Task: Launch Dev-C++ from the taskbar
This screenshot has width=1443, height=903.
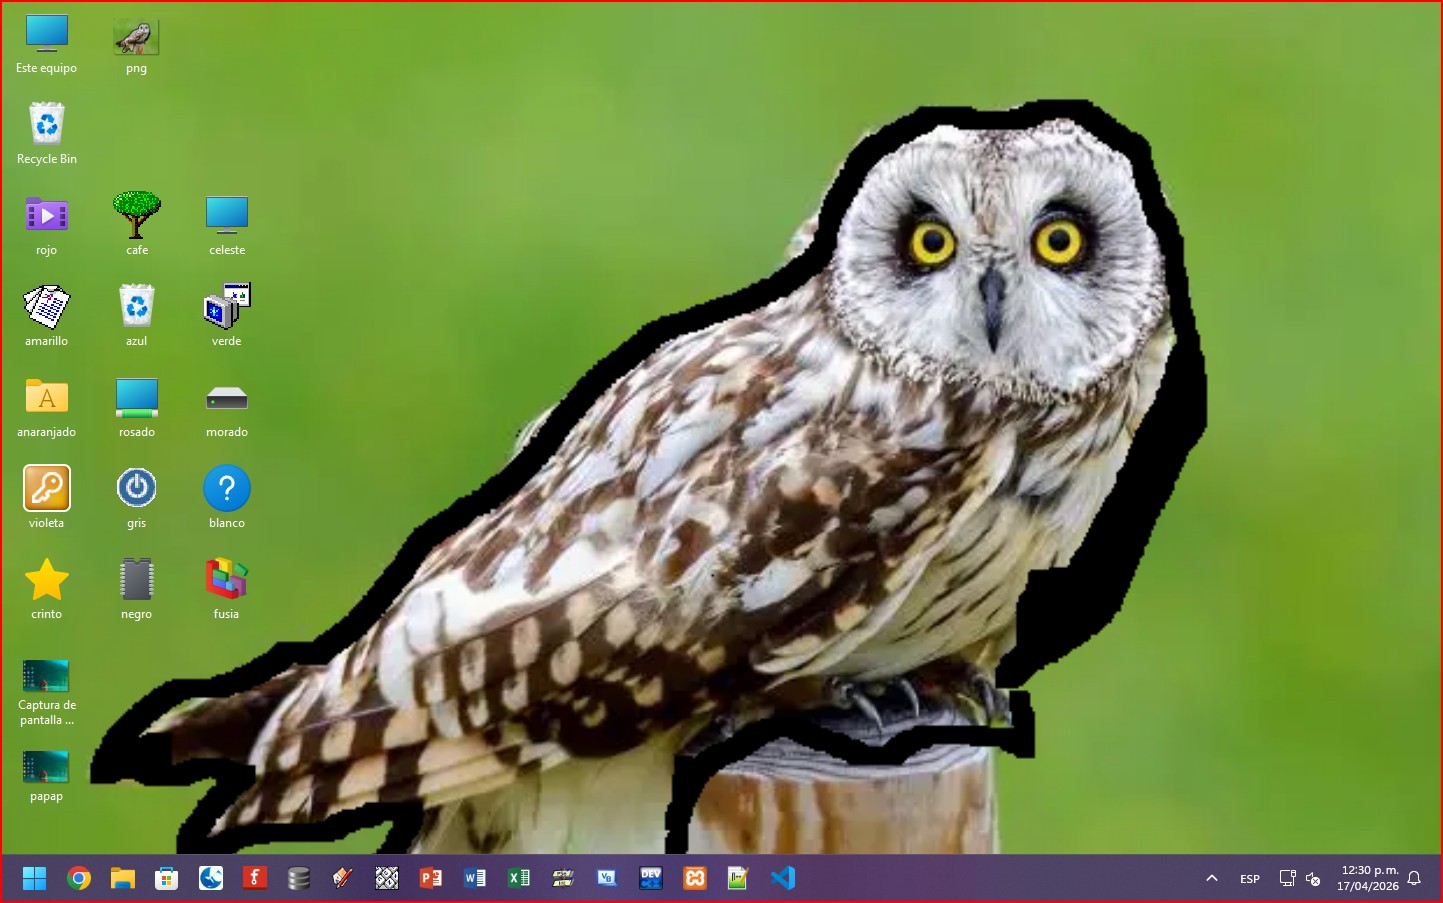Action: click(651, 878)
